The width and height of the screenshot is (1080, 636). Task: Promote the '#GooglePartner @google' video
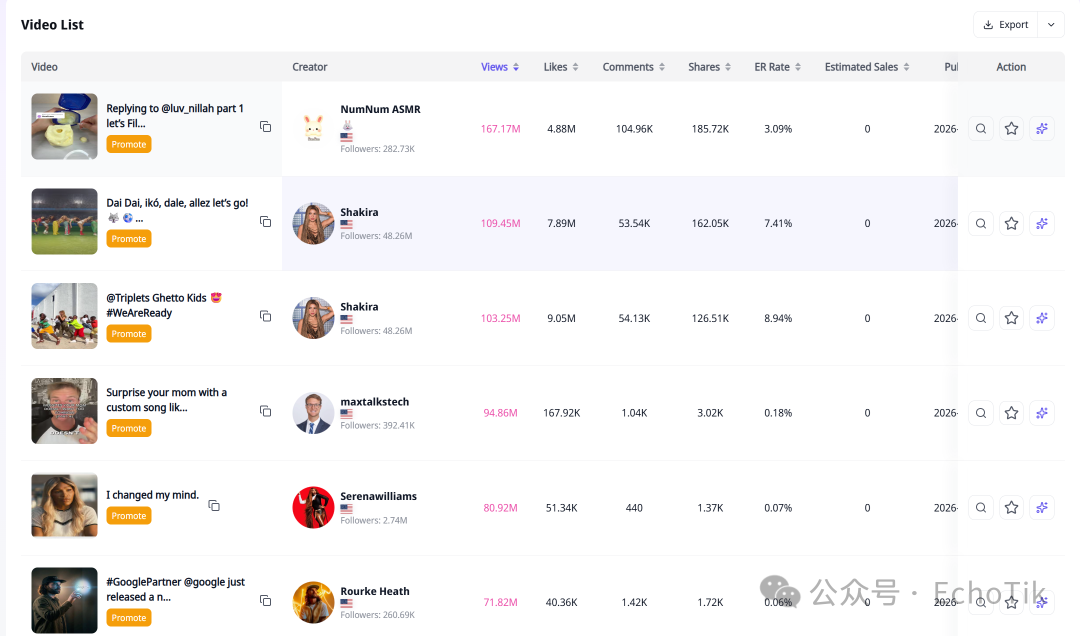(x=129, y=618)
